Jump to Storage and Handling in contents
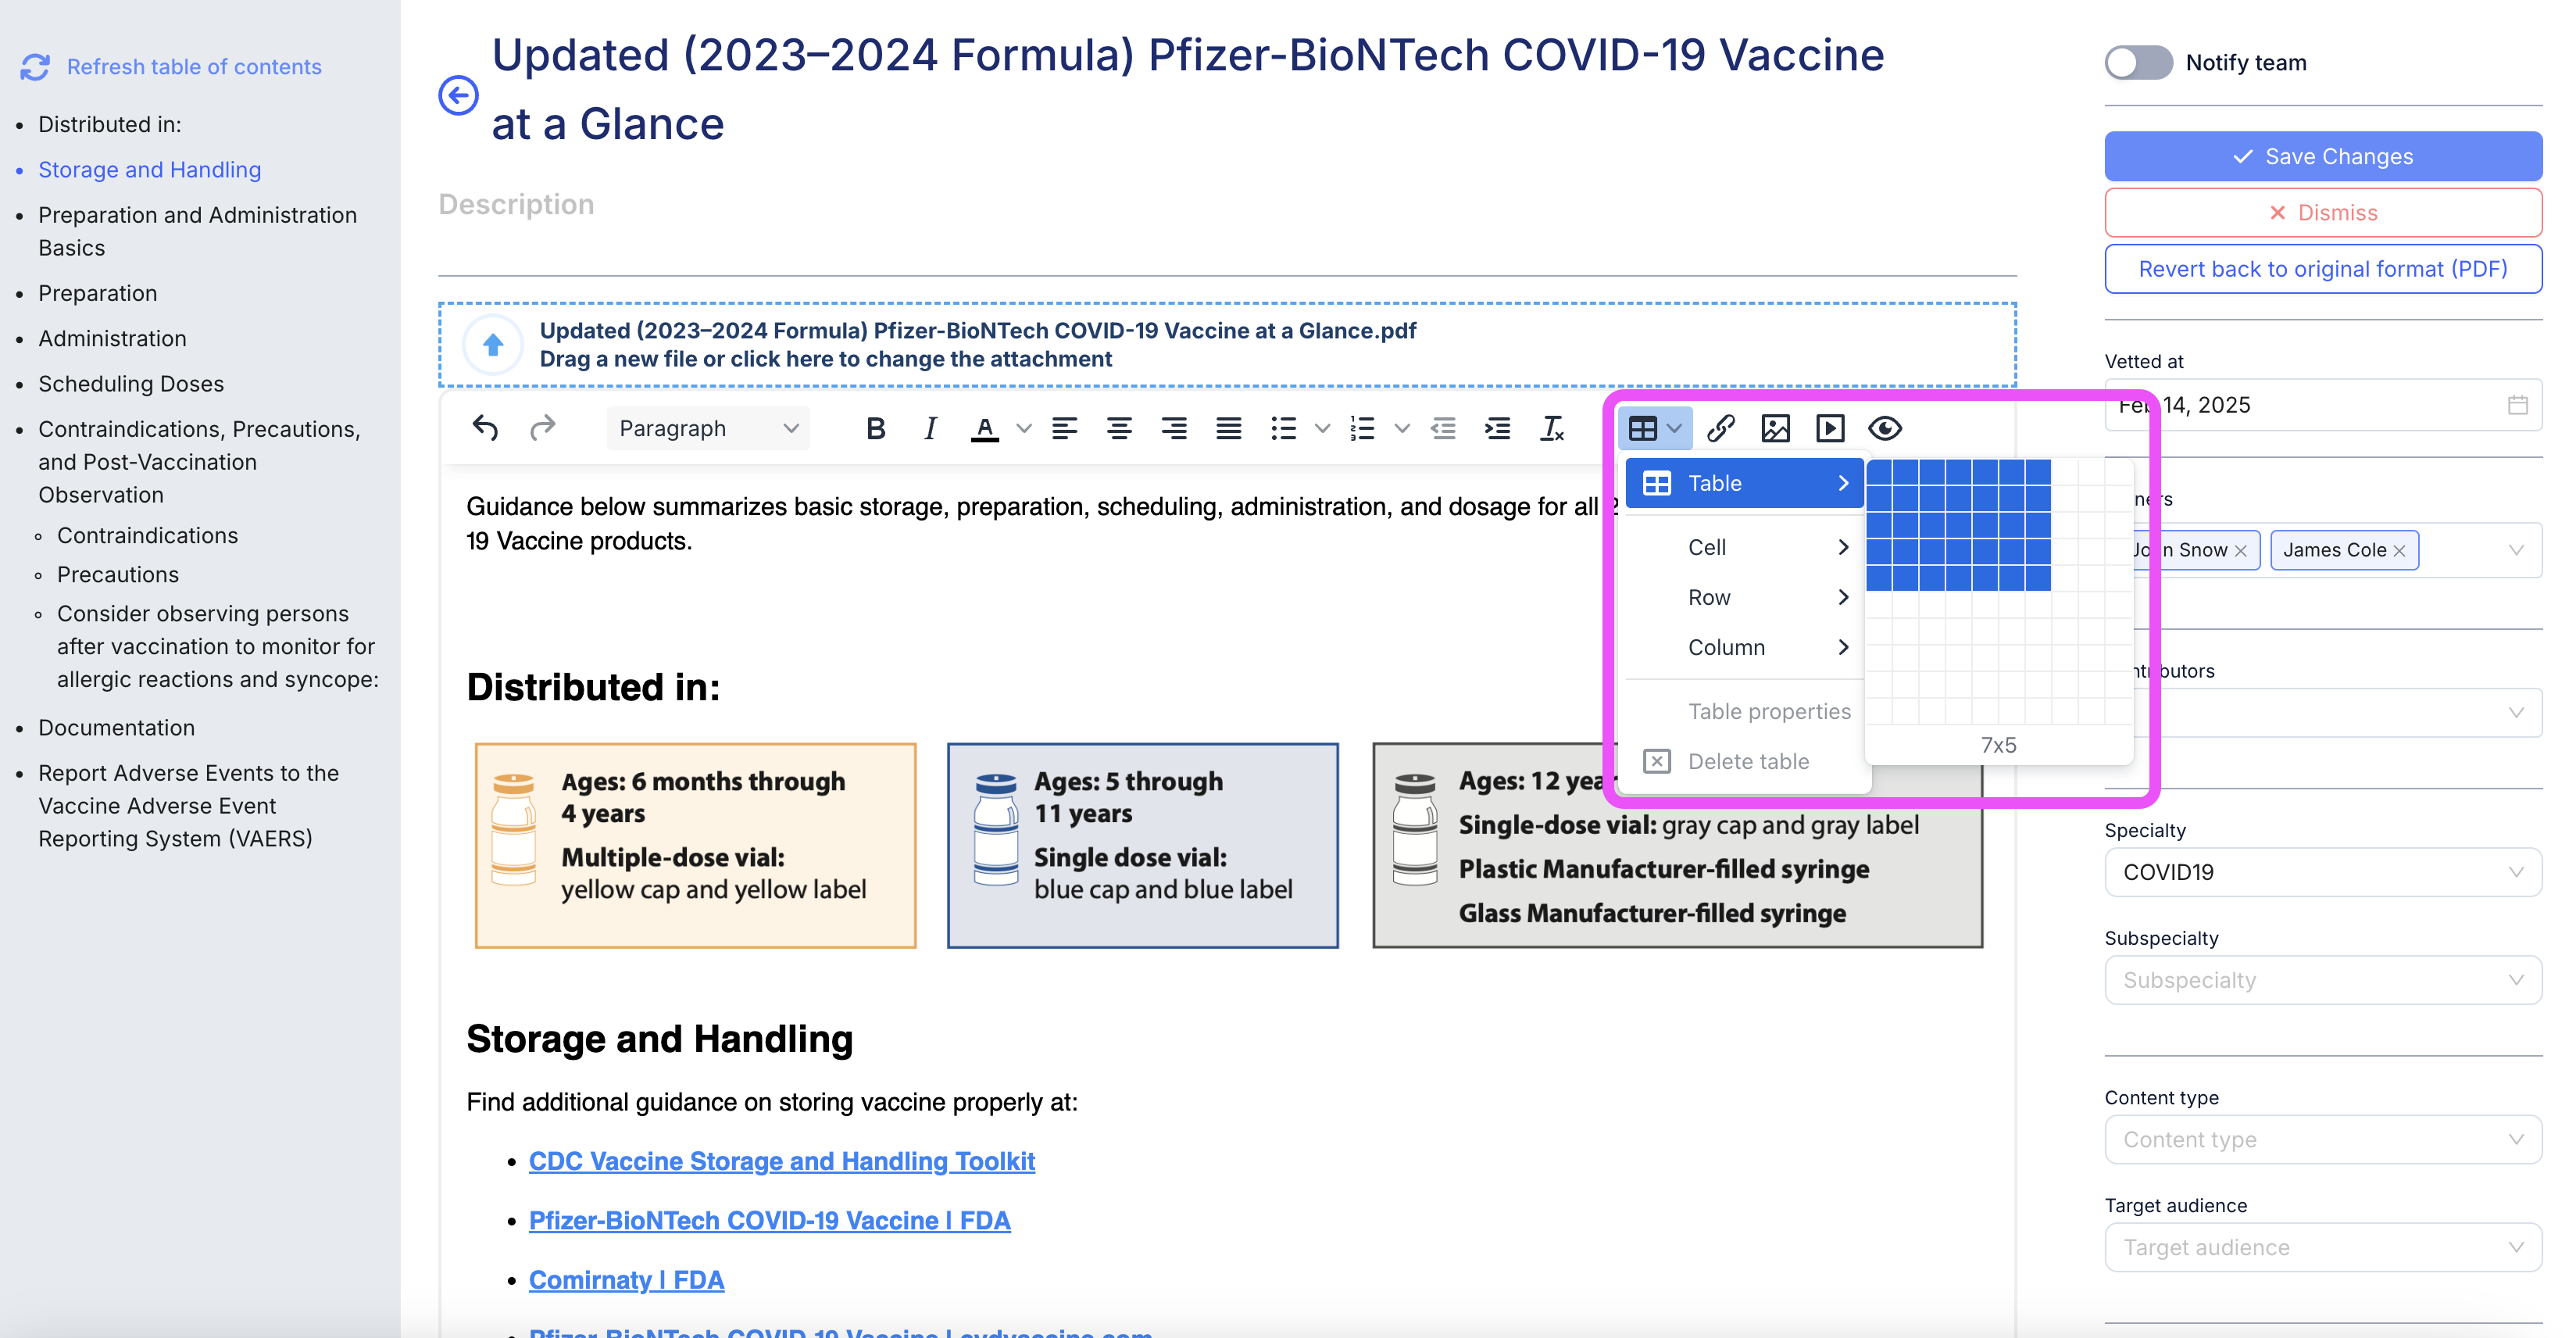The height and width of the screenshot is (1338, 2576). [x=150, y=170]
